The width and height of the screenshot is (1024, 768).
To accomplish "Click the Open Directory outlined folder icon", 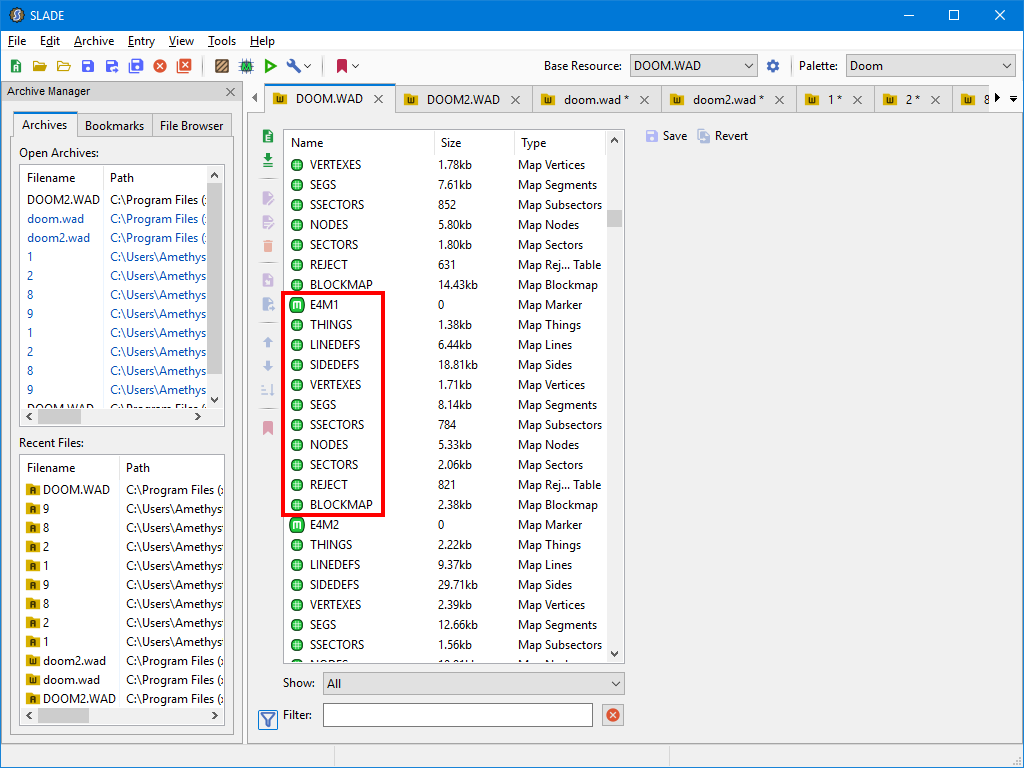I will pyautogui.click(x=63, y=66).
